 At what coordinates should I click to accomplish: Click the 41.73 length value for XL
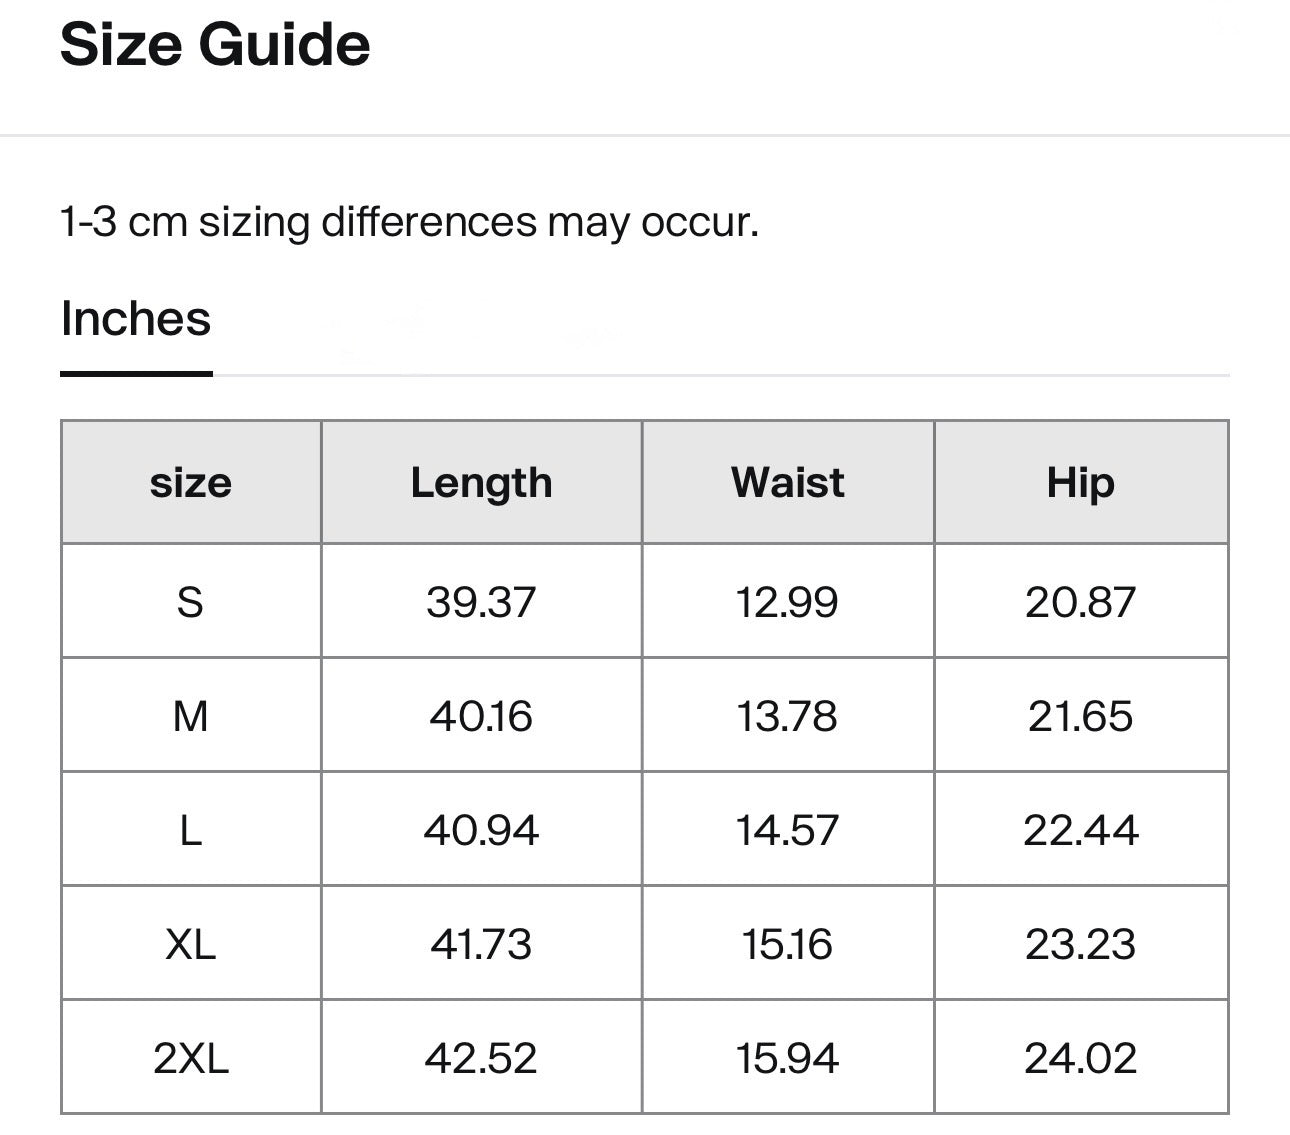482,941
